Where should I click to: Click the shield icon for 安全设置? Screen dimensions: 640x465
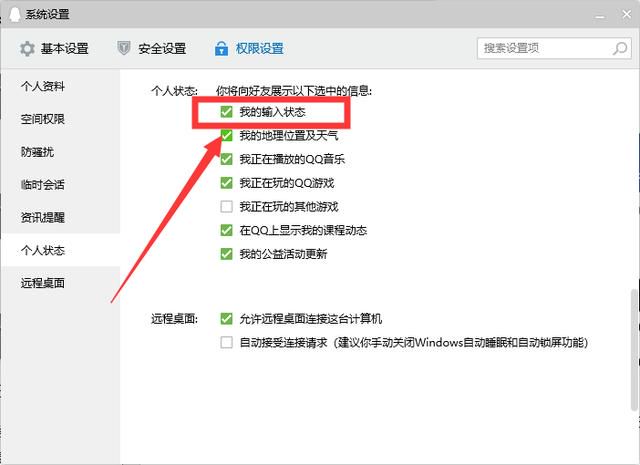(124, 48)
